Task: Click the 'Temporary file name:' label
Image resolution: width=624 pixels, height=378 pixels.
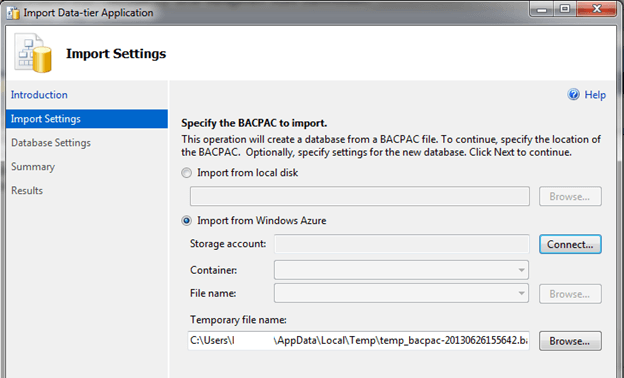Action: [238, 320]
